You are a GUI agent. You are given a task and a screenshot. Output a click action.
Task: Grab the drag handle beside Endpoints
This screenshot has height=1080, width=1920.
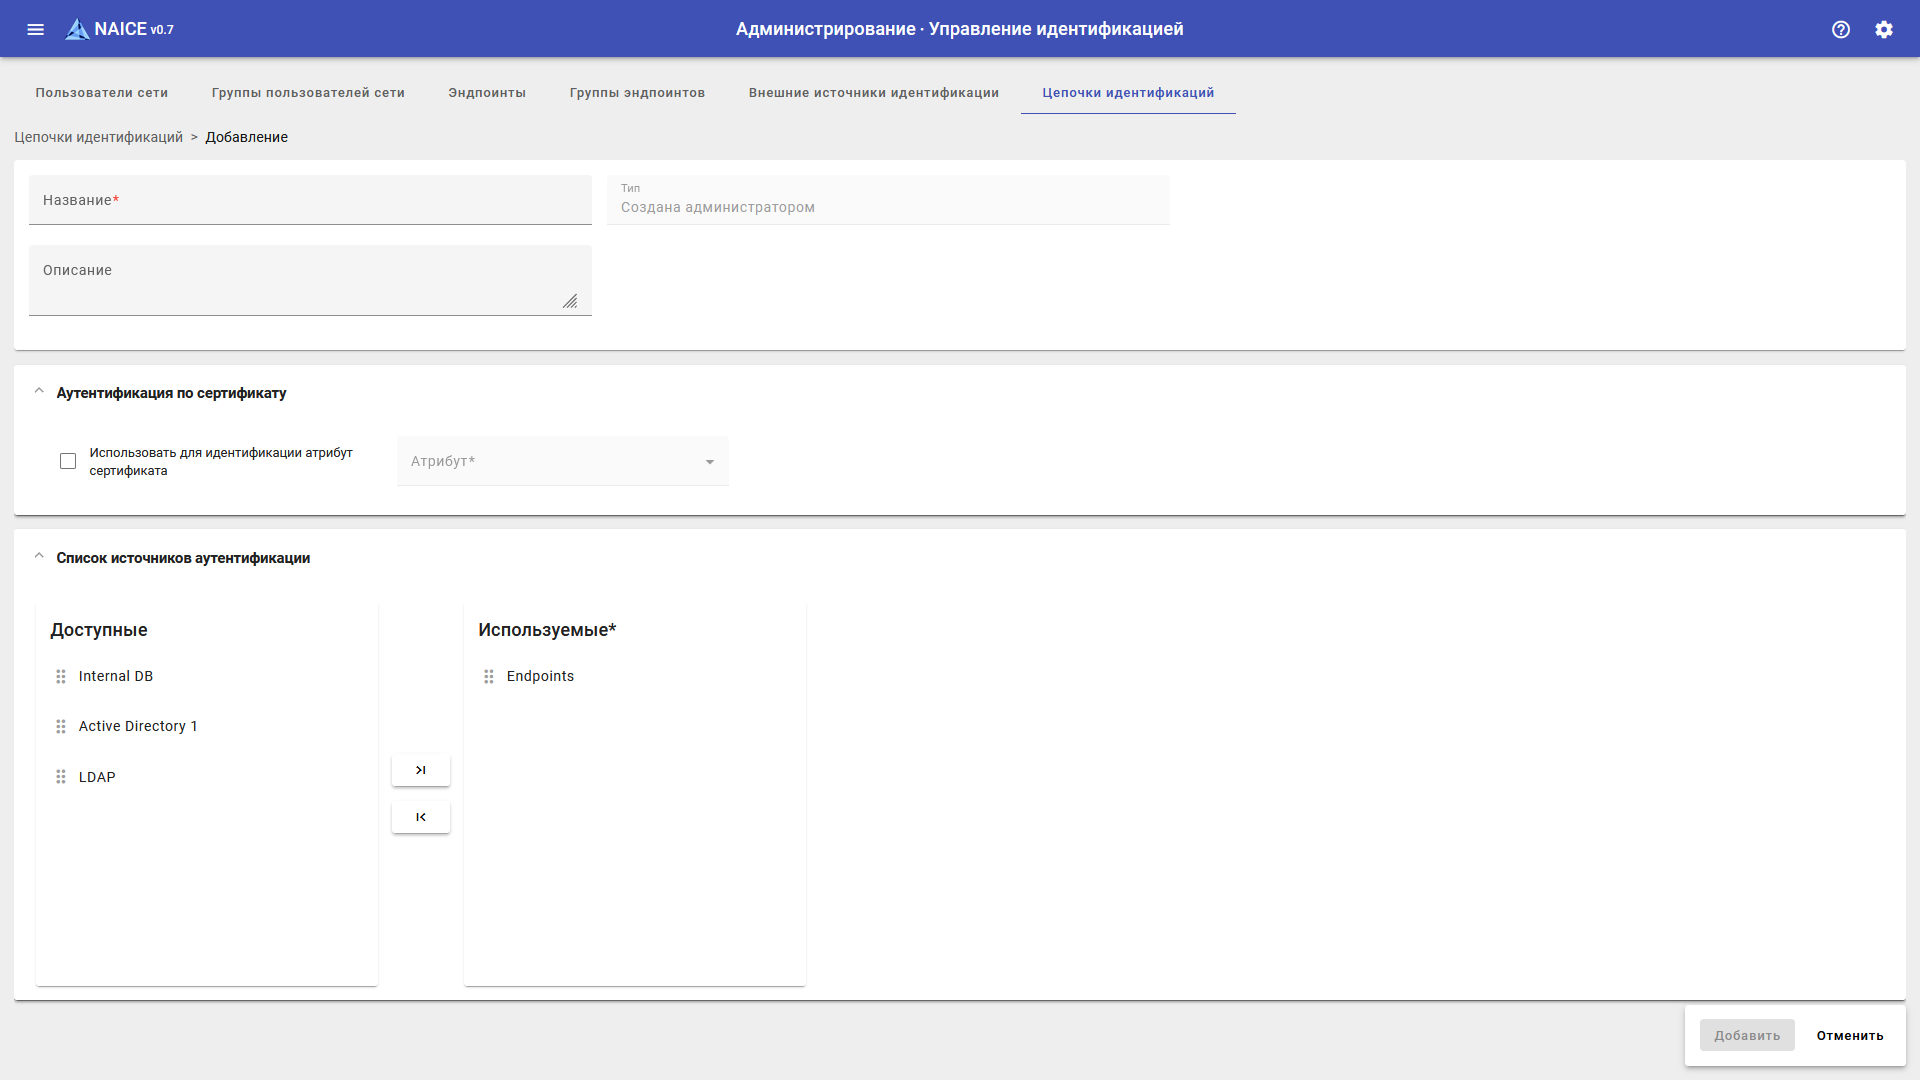tap(489, 677)
